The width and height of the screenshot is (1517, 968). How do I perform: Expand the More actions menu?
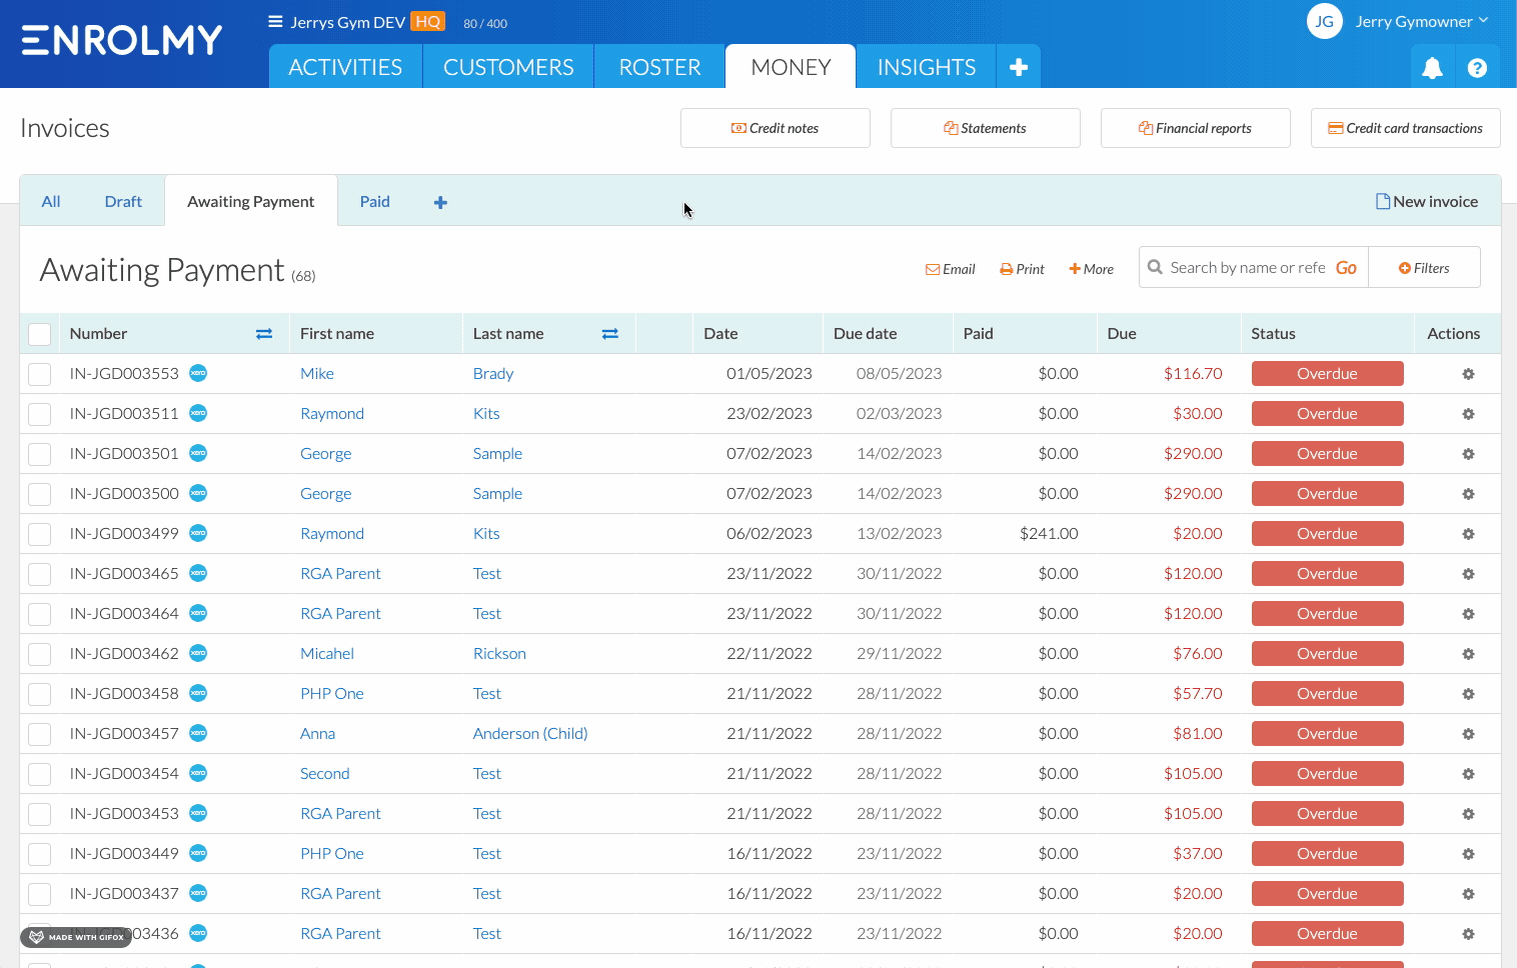tap(1091, 269)
